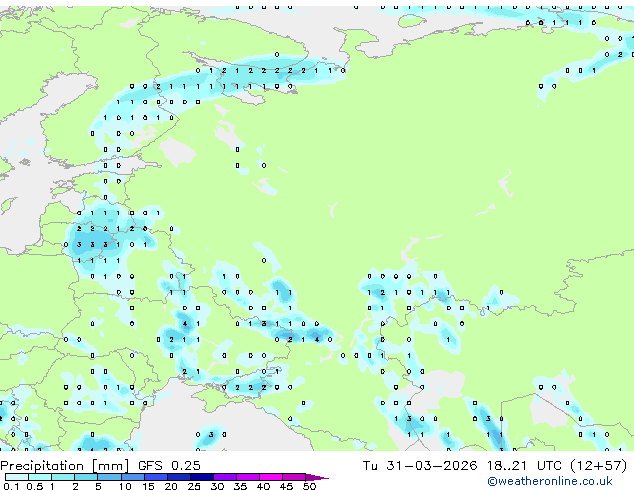Choose the 20–25 mm legend swatch

178,477
